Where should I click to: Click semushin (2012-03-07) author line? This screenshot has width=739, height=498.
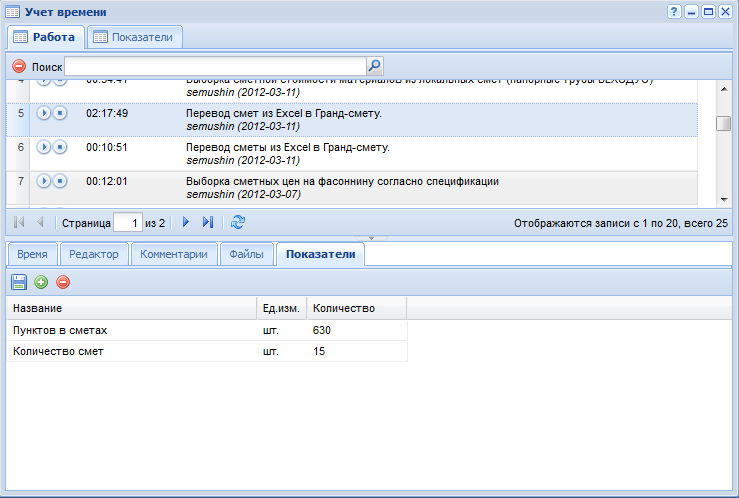pyautogui.click(x=244, y=194)
